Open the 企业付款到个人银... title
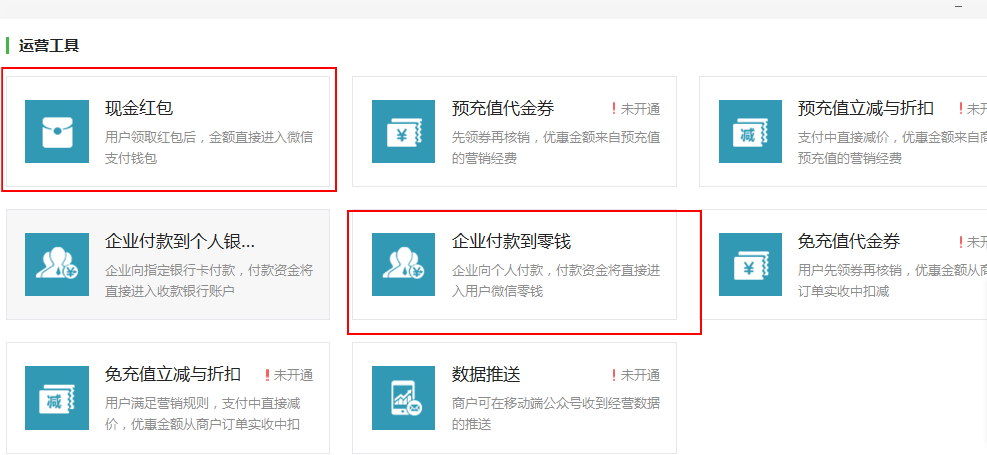This screenshot has height=455, width=987. 180,241
